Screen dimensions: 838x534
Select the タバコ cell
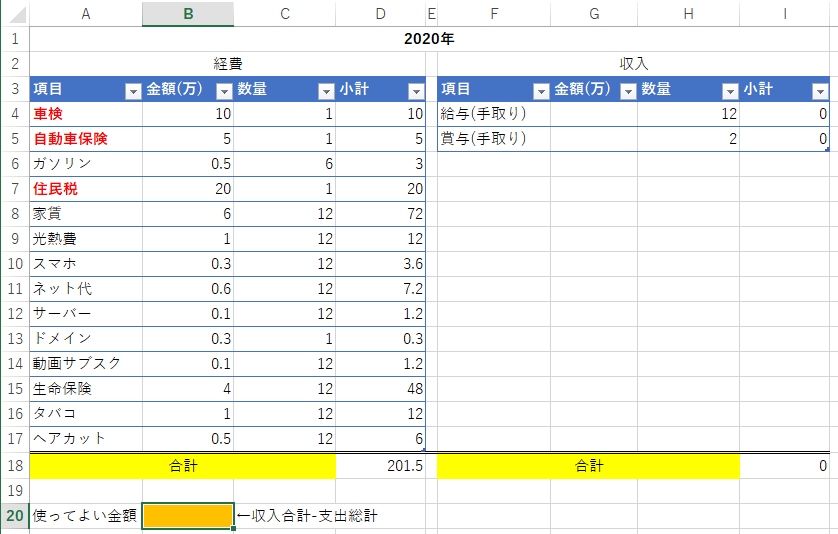86,414
